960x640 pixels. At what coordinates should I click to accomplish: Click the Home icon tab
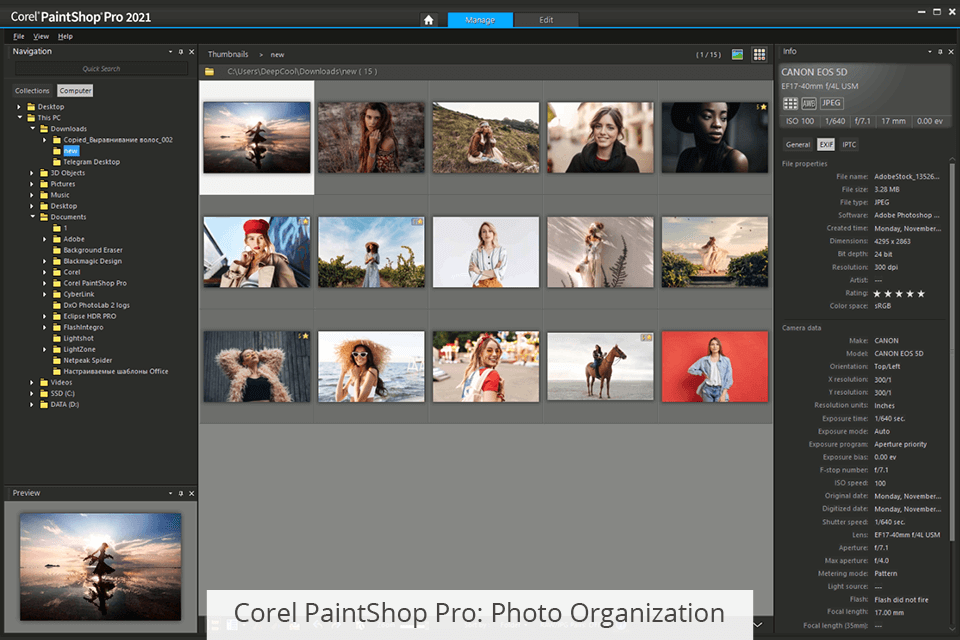click(428, 20)
